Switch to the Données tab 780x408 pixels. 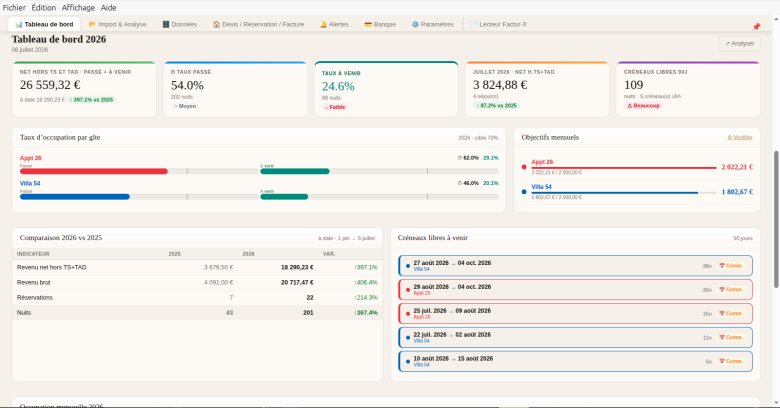[x=180, y=24]
